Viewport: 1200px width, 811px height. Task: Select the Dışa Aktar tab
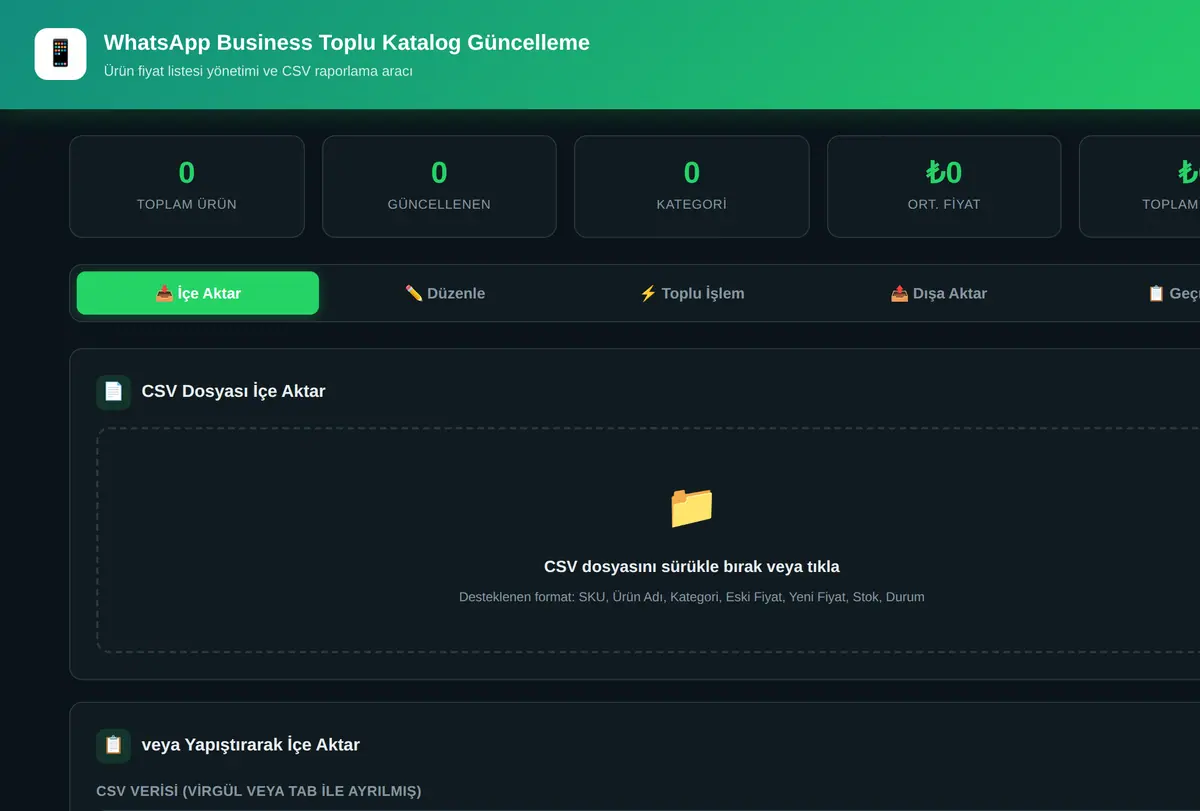pos(939,293)
